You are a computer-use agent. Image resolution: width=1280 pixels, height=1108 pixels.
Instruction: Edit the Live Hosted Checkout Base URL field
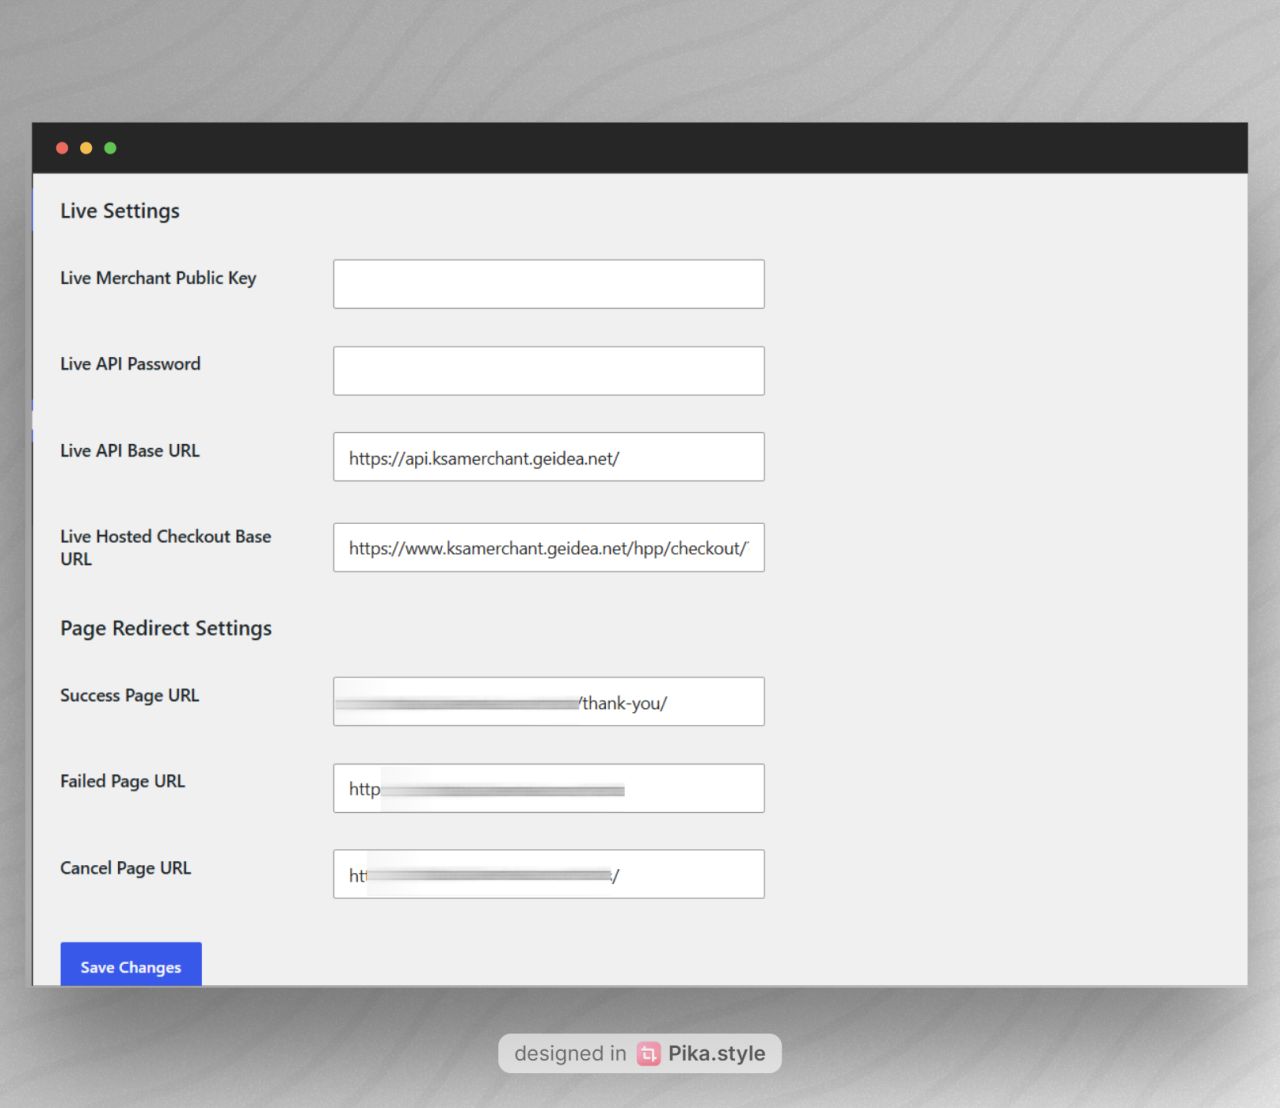pos(549,547)
